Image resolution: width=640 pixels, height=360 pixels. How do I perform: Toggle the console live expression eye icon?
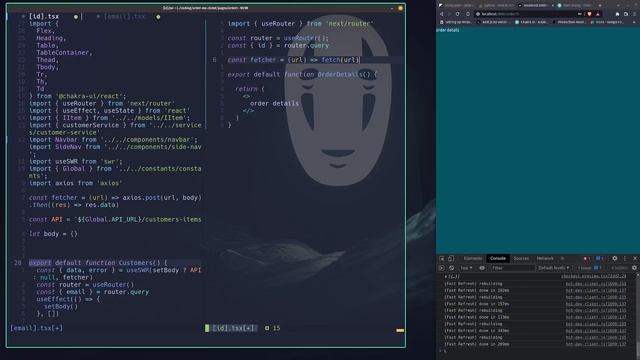click(x=482, y=268)
